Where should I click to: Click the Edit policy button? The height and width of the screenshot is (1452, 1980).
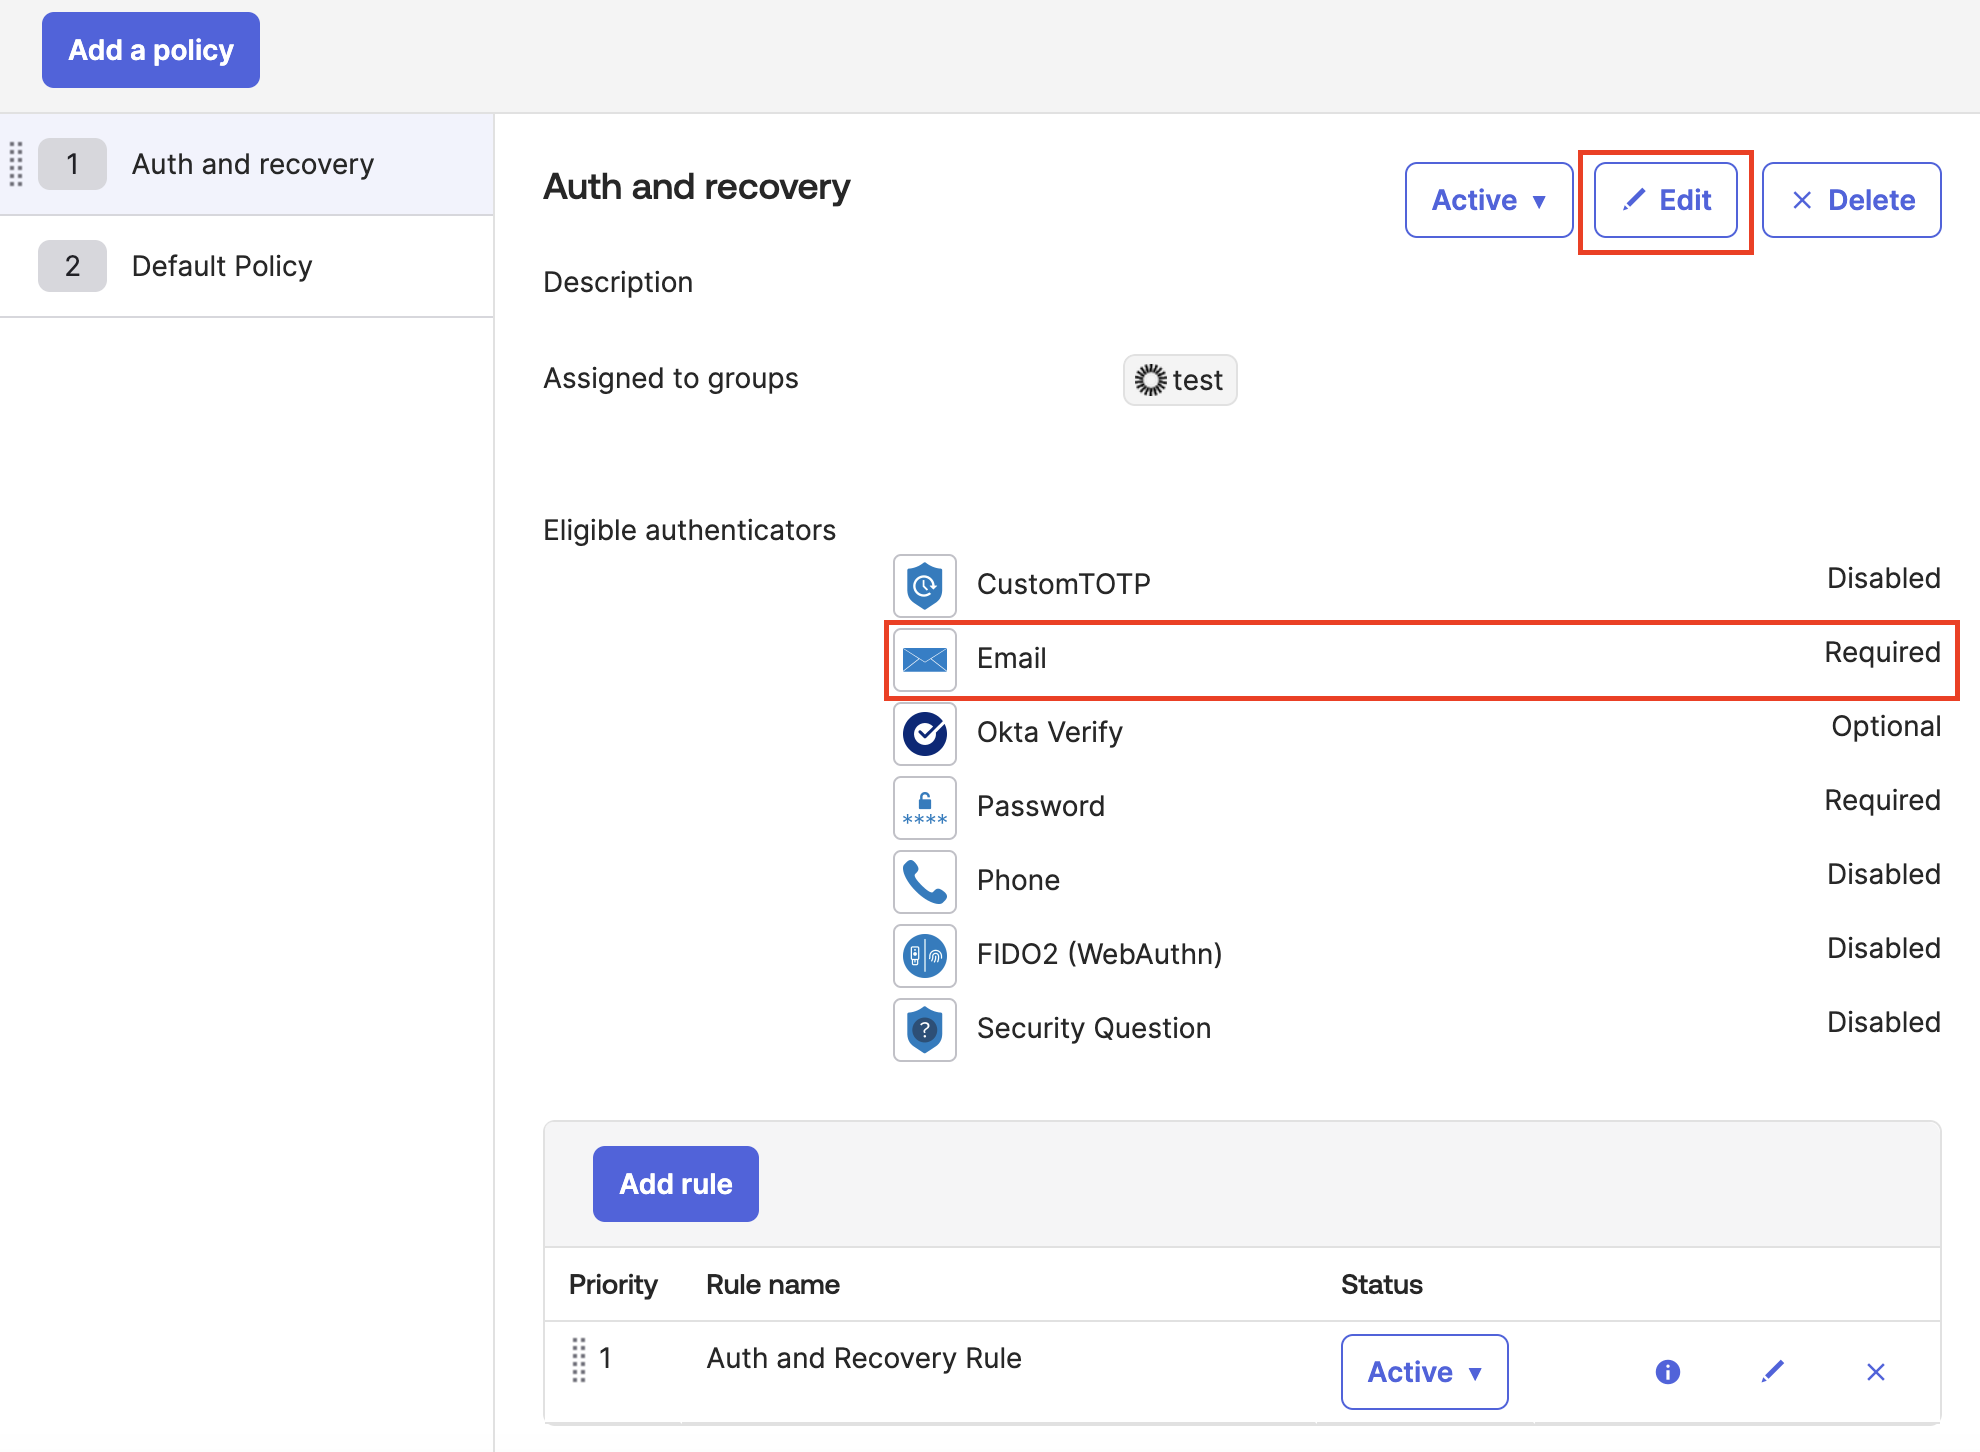click(x=1665, y=200)
